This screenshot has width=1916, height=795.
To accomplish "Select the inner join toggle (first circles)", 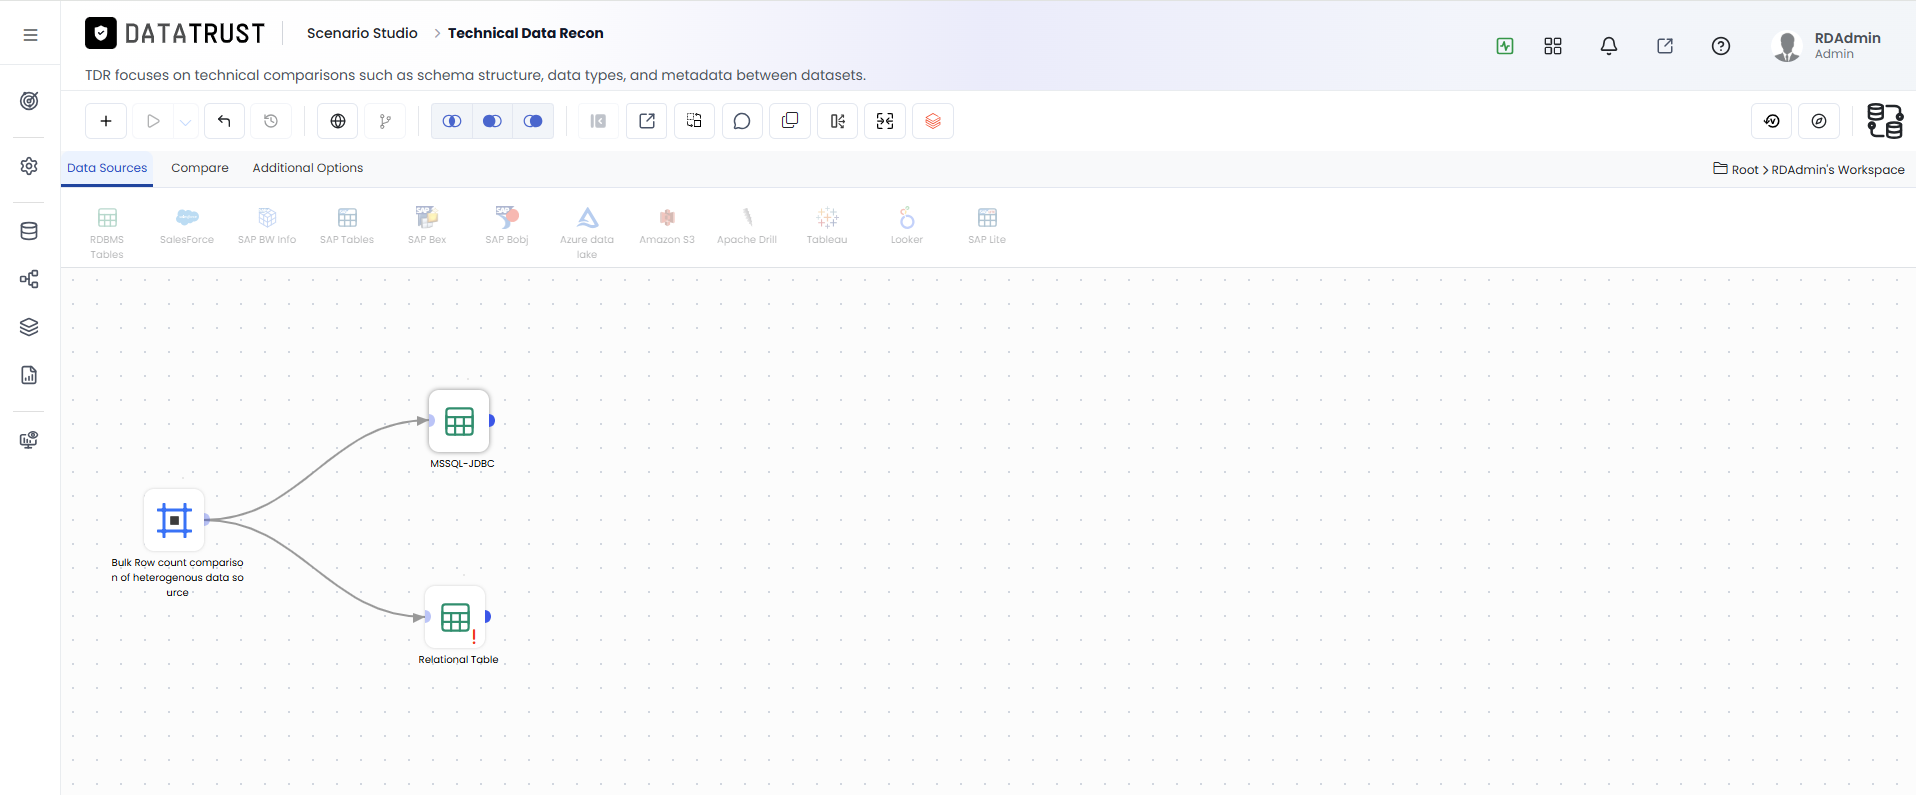I will click(452, 121).
